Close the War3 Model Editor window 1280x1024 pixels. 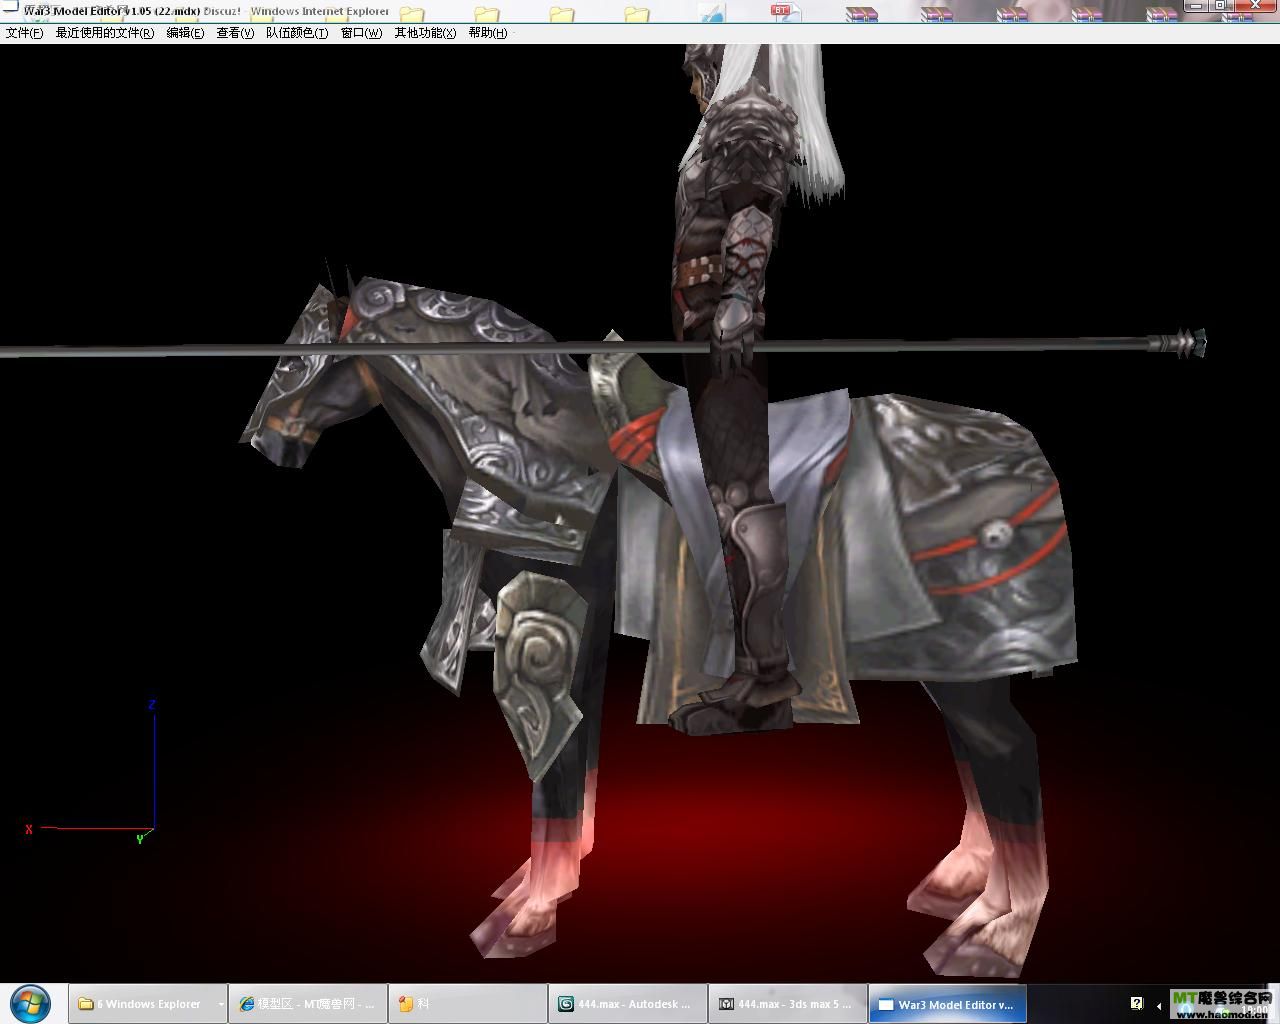1255,5
